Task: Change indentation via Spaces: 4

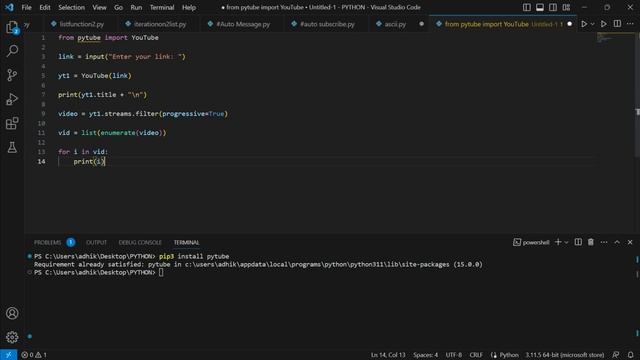Action: point(425,355)
